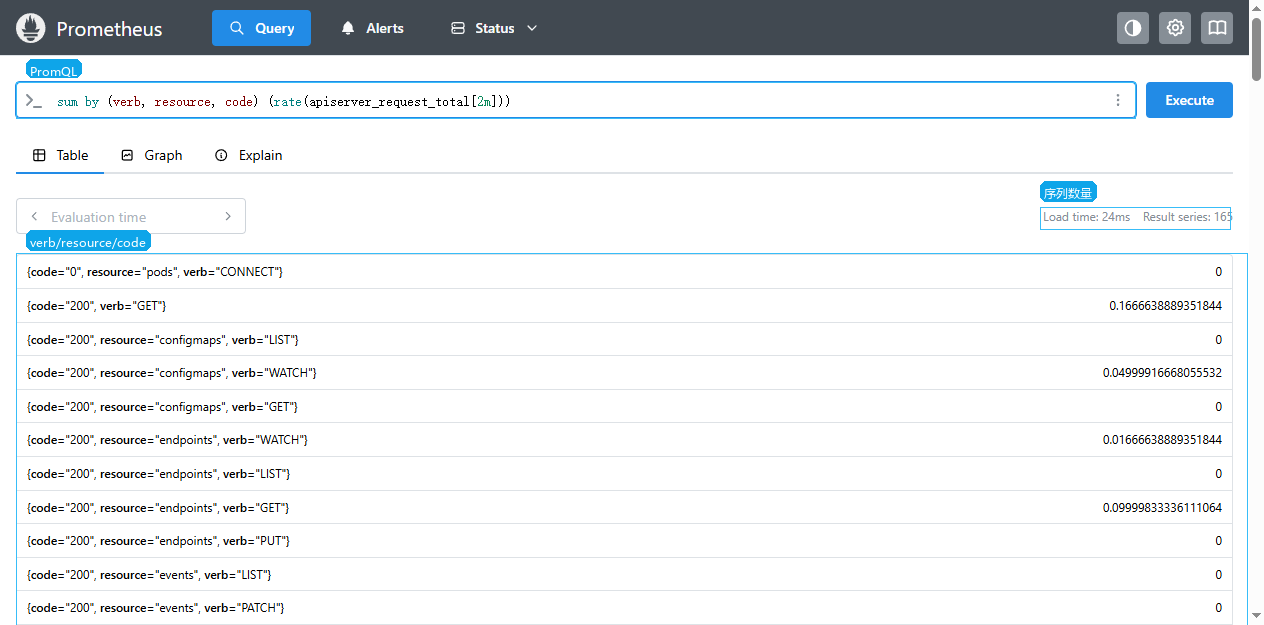Switch to the Graph tab
This screenshot has width=1264, height=625.
(x=151, y=155)
